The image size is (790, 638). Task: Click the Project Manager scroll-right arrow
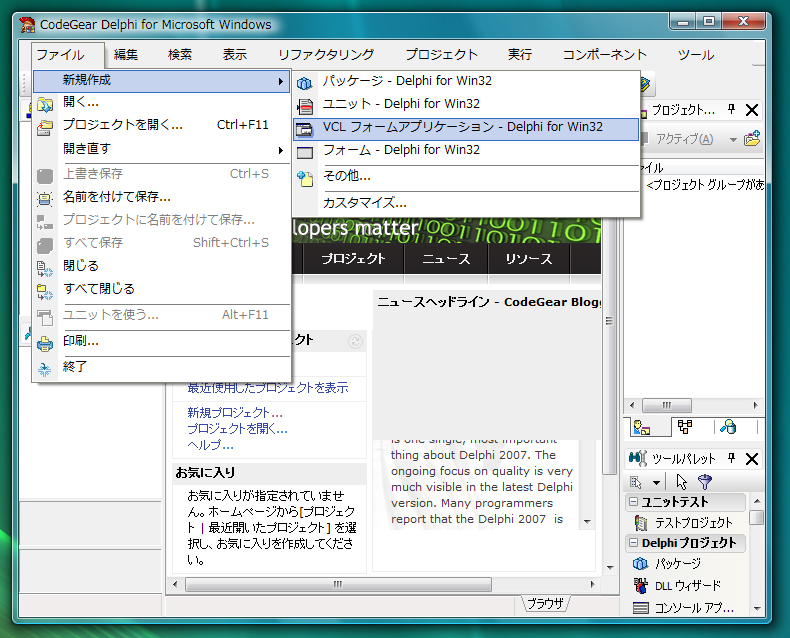click(755, 405)
